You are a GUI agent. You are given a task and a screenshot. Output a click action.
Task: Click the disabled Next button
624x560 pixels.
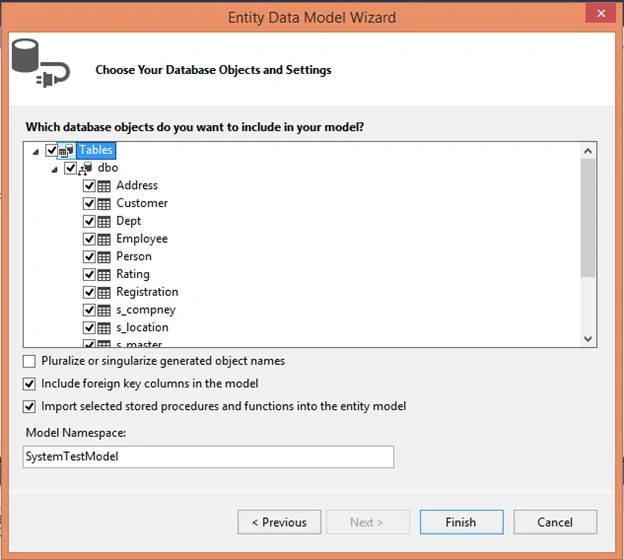(368, 522)
